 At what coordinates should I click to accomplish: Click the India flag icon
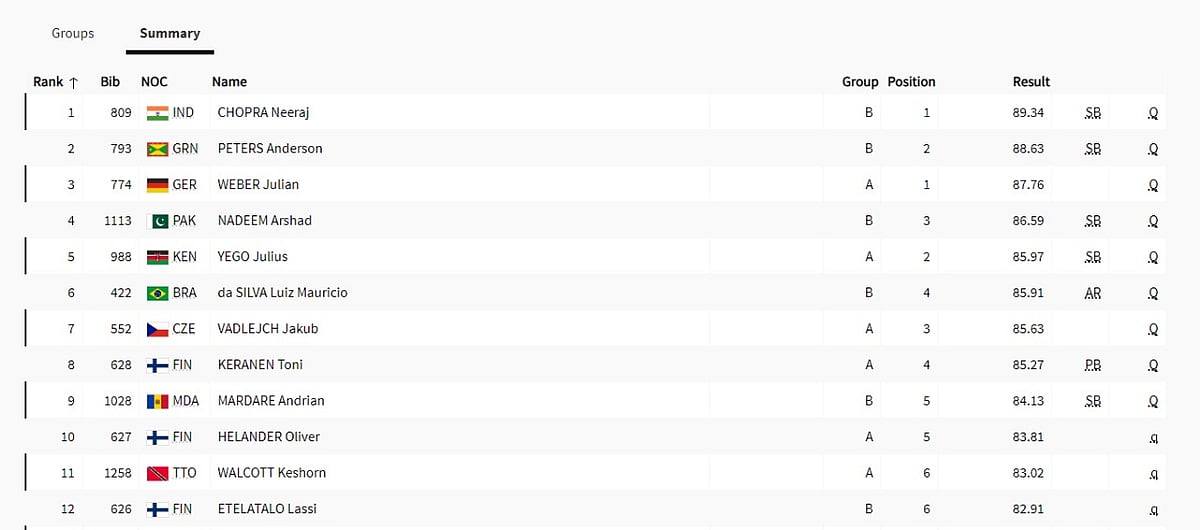[x=157, y=113]
